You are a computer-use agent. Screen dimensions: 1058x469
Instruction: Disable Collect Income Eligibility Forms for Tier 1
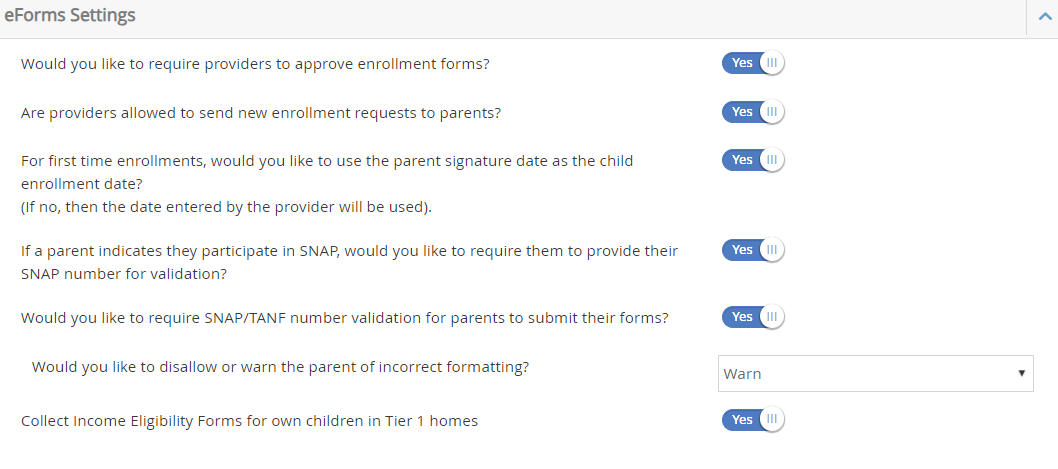[x=753, y=420]
